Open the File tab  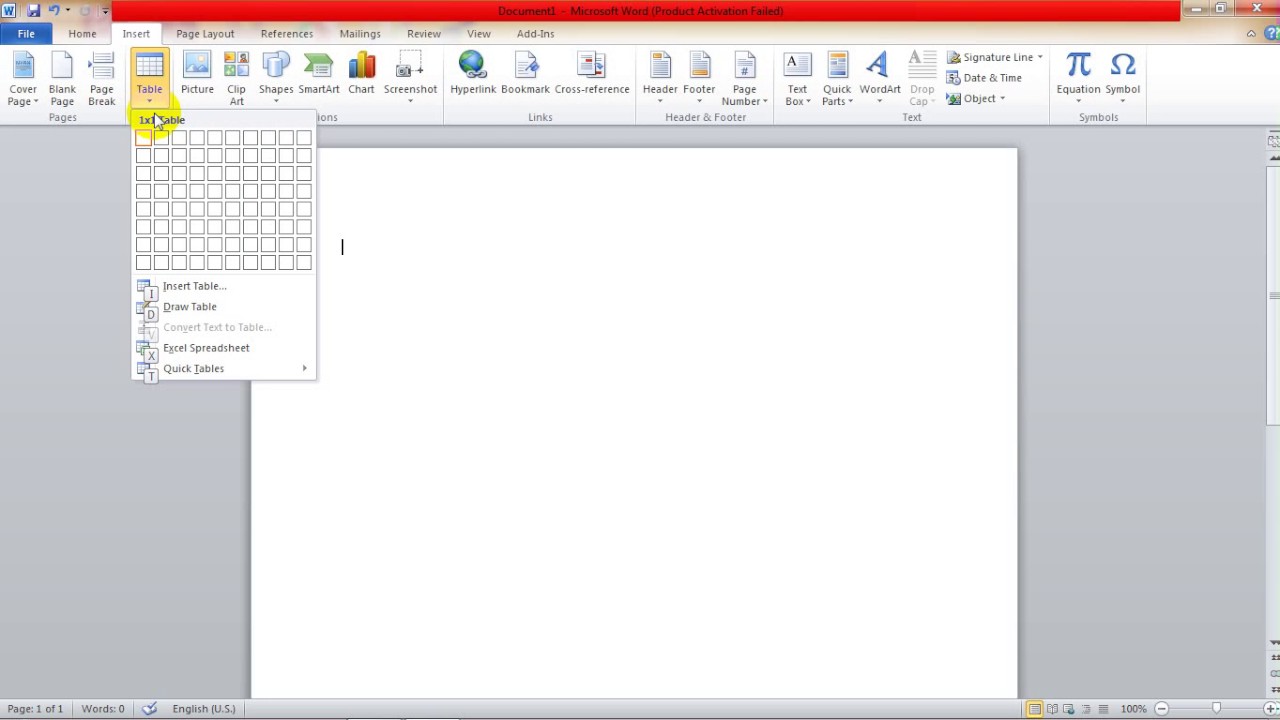tap(26, 34)
